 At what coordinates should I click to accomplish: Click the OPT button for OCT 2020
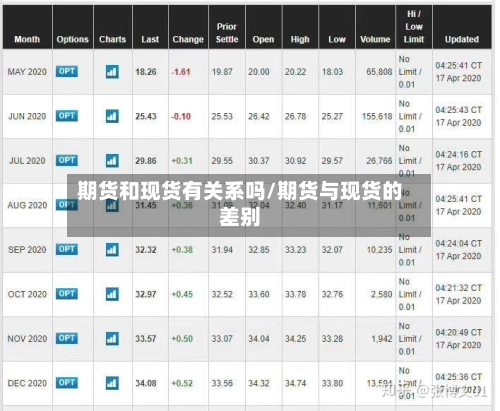click(67, 294)
